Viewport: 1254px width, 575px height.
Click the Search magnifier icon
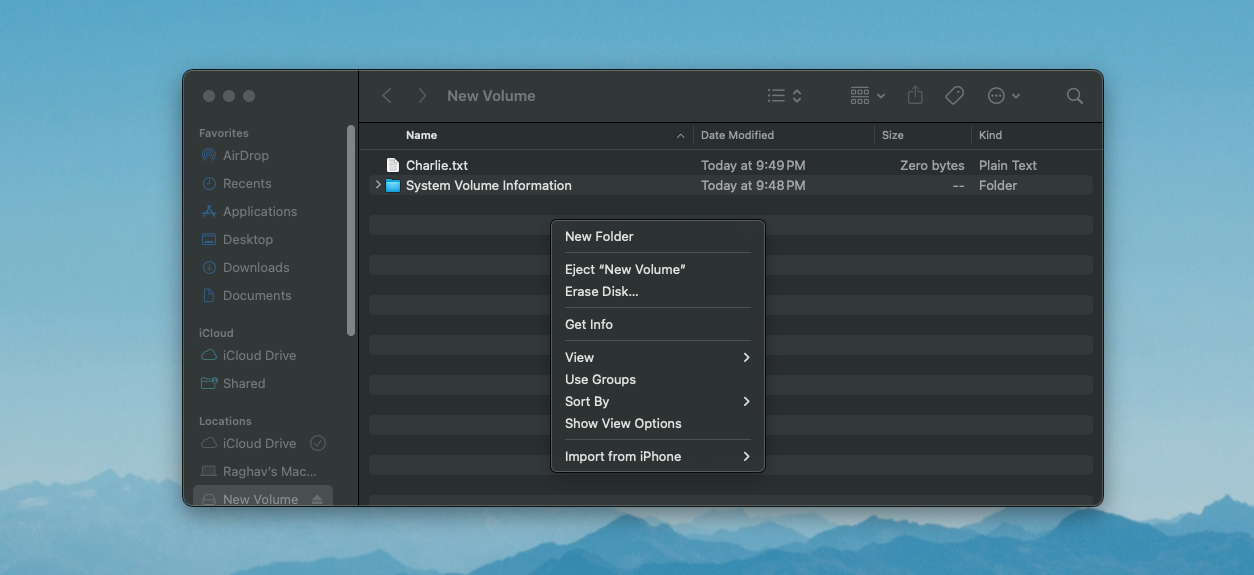(1075, 96)
